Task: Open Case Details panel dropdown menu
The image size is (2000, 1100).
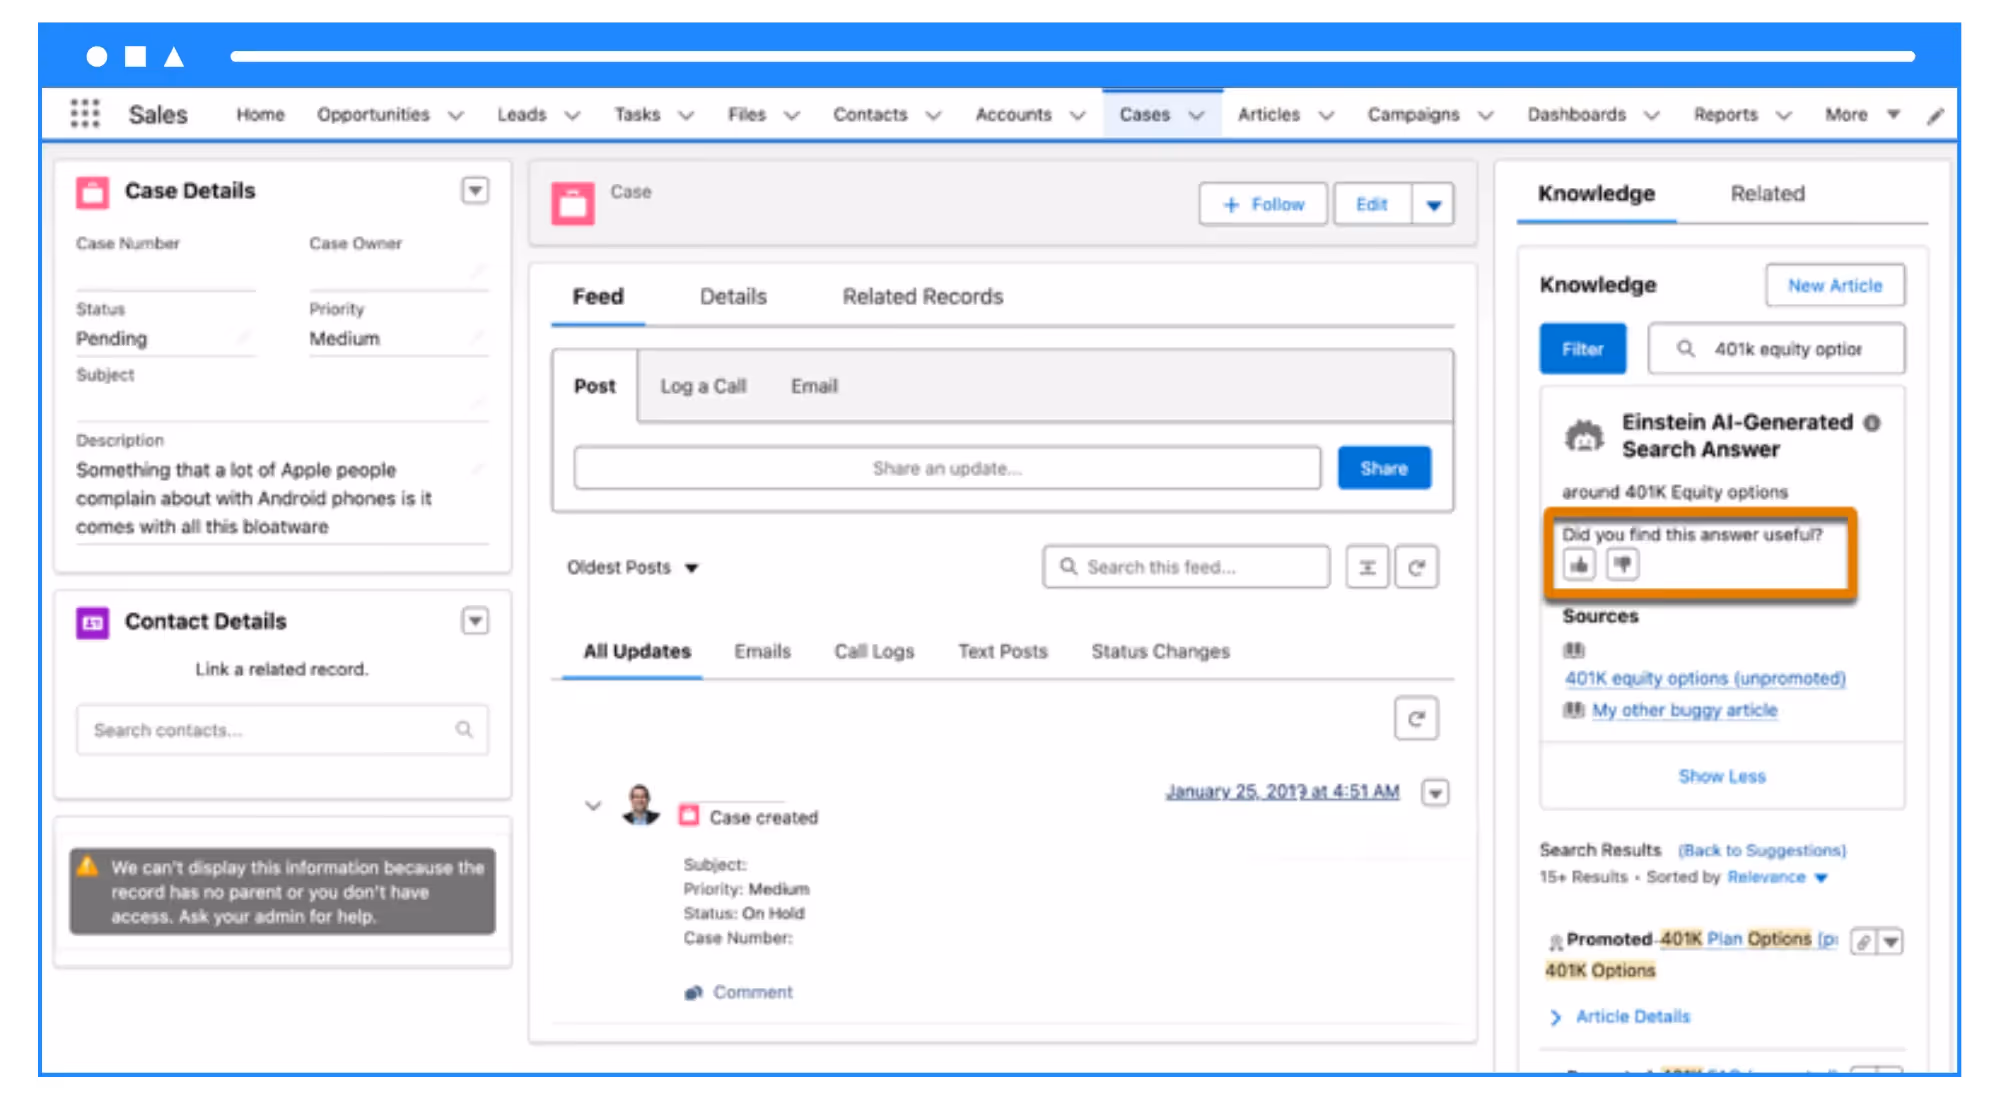Action: (475, 190)
